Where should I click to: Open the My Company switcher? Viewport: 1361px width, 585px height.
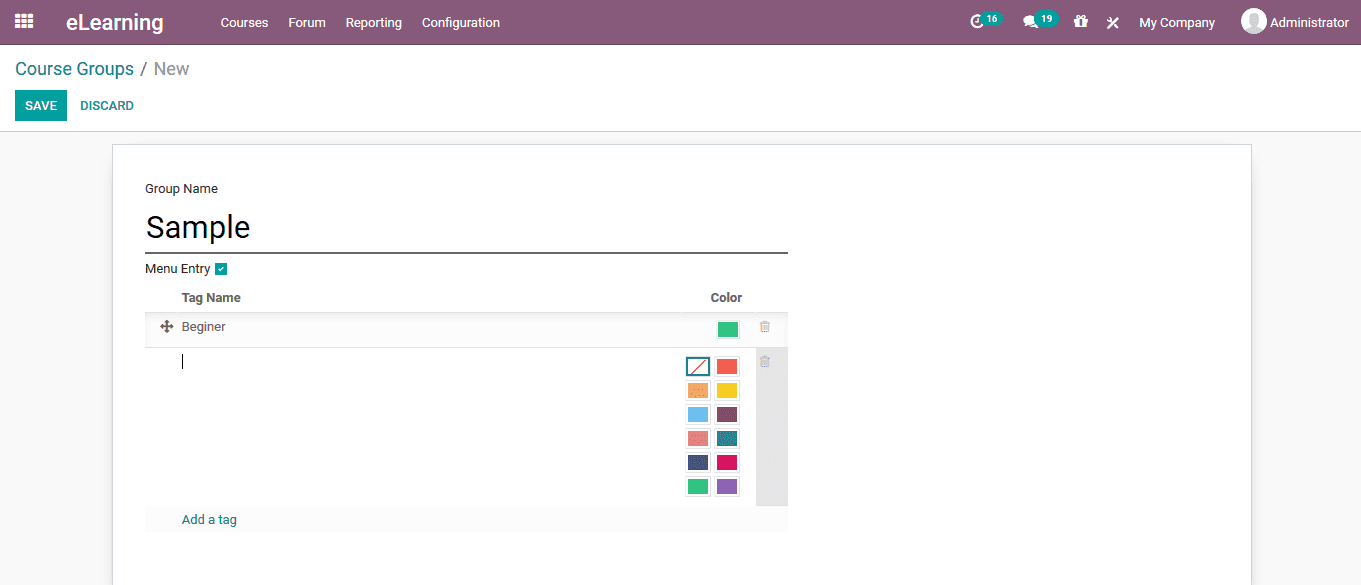(x=1177, y=22)
